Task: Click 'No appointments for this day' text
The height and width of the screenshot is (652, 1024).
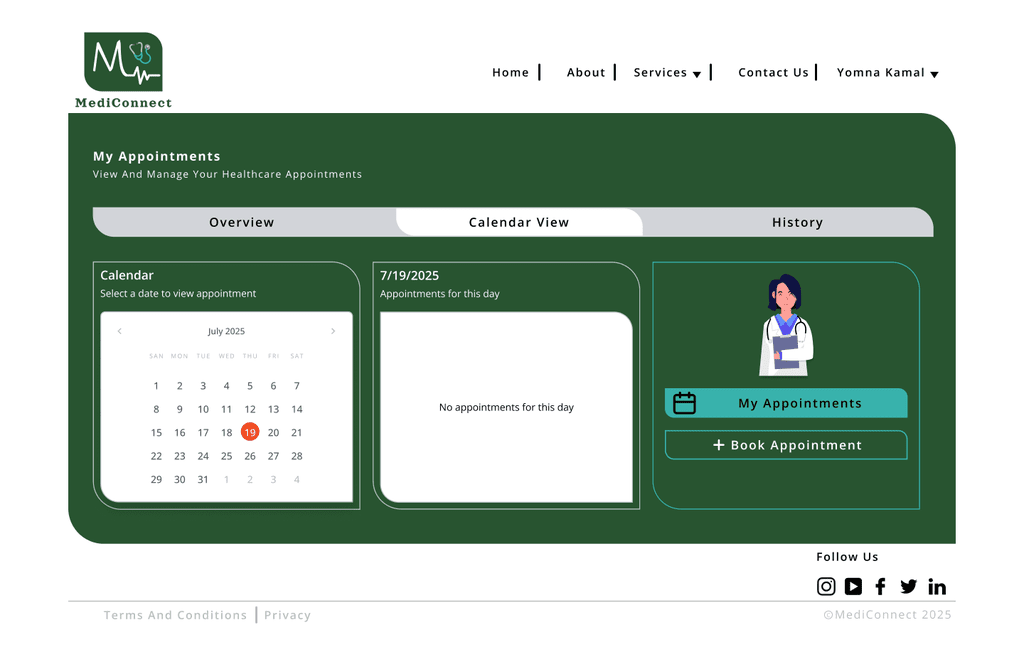Action: click(x=506, y=407)
